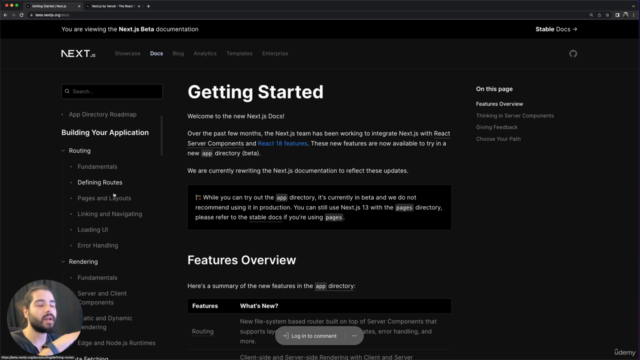
Task: Switch to the Getting Started browser tab
Action: (52, 6)
